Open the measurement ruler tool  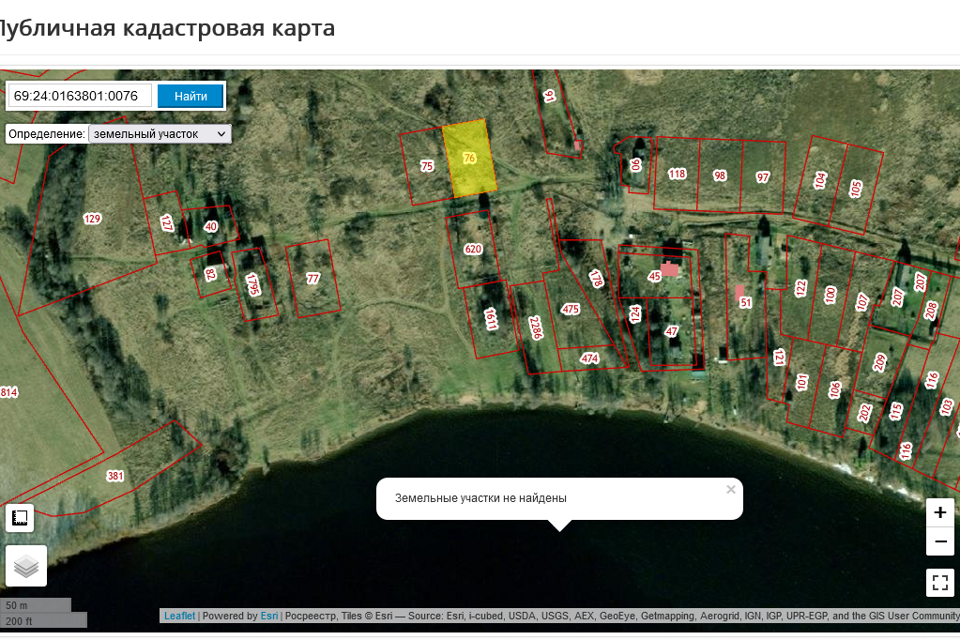pos(20,518)
